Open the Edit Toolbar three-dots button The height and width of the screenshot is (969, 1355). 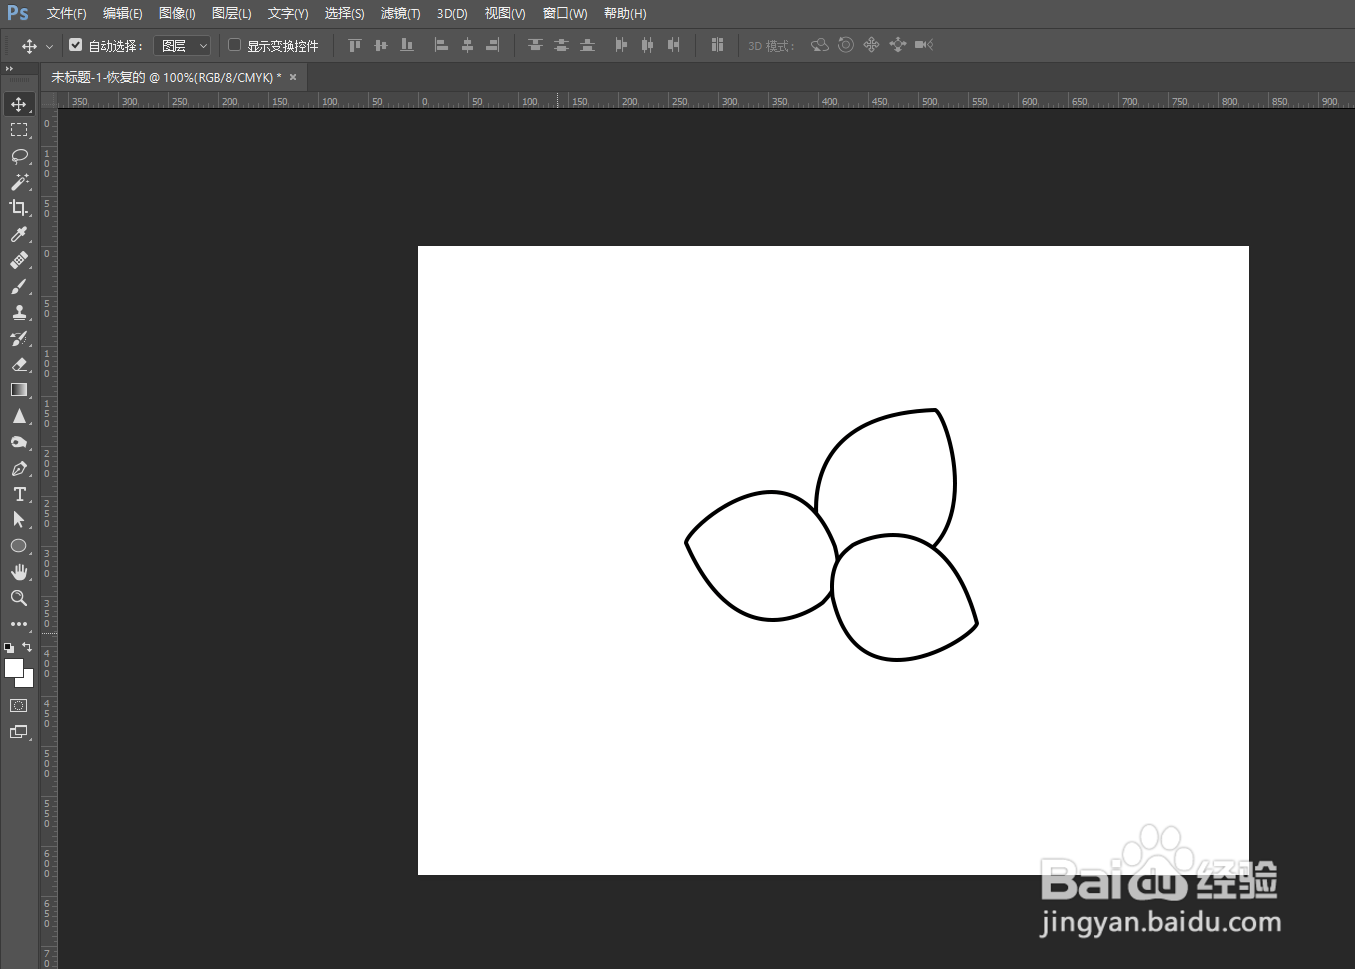point(19,624)
